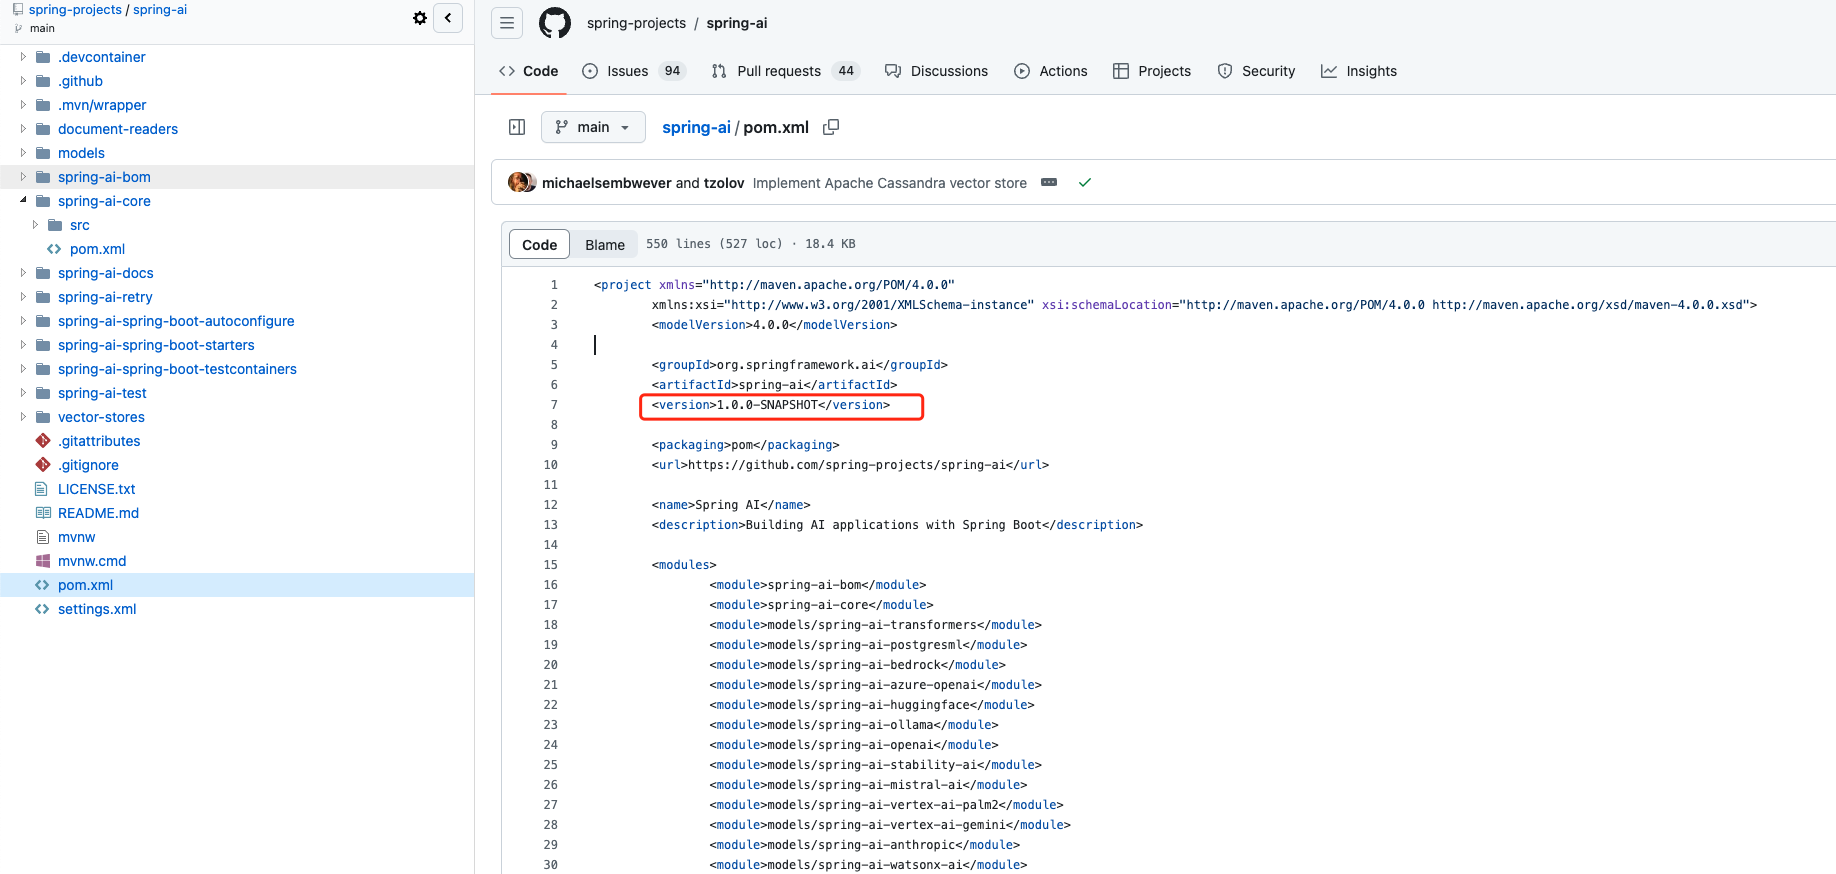Open the tree settings gear icon
The image size is (1836, 874).
click(420, 18)
